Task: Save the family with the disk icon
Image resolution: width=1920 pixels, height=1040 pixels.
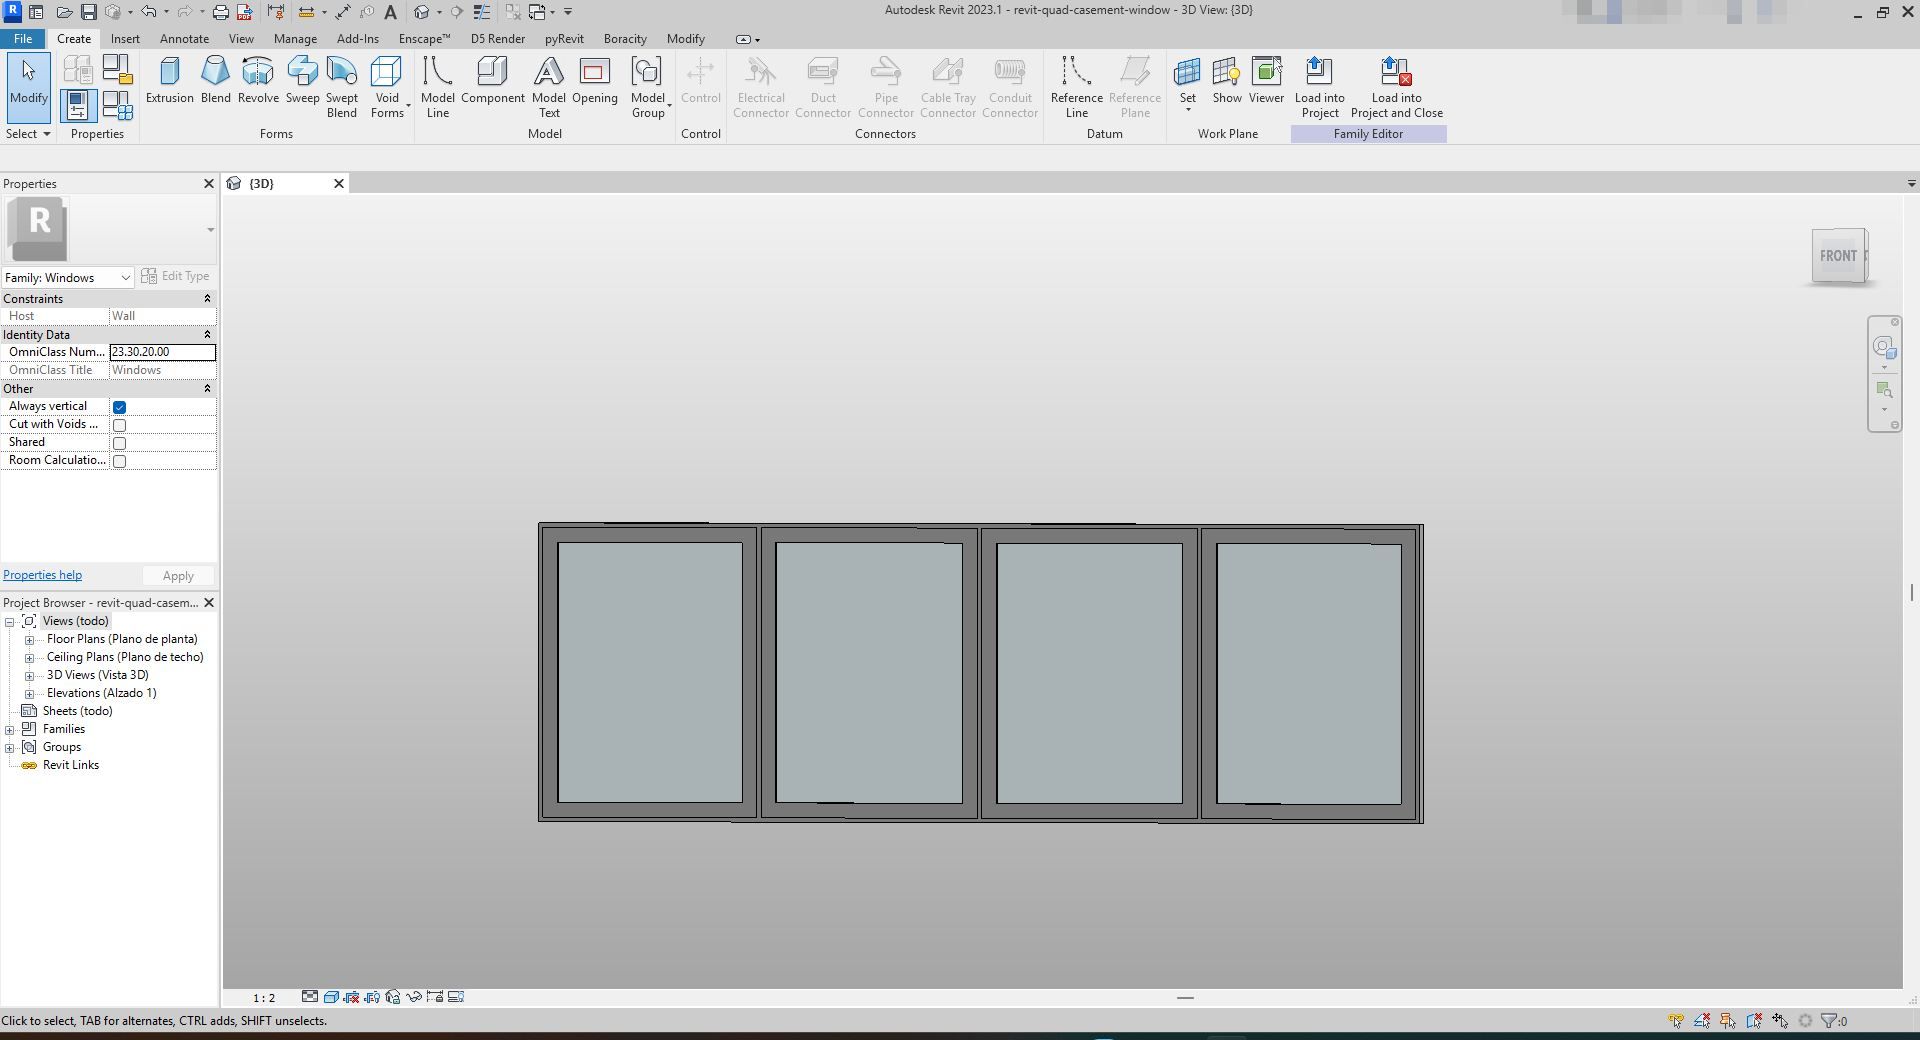Action: pos(89,12)
